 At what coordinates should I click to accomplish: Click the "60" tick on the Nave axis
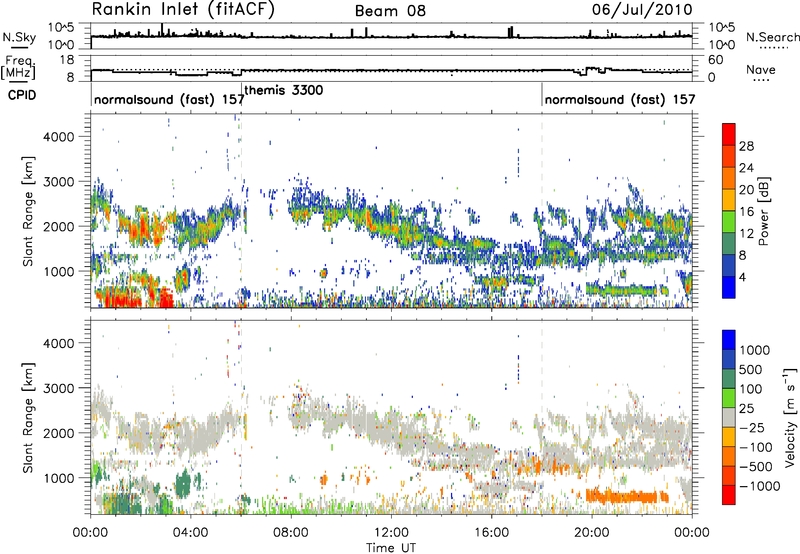pos(716,60)
